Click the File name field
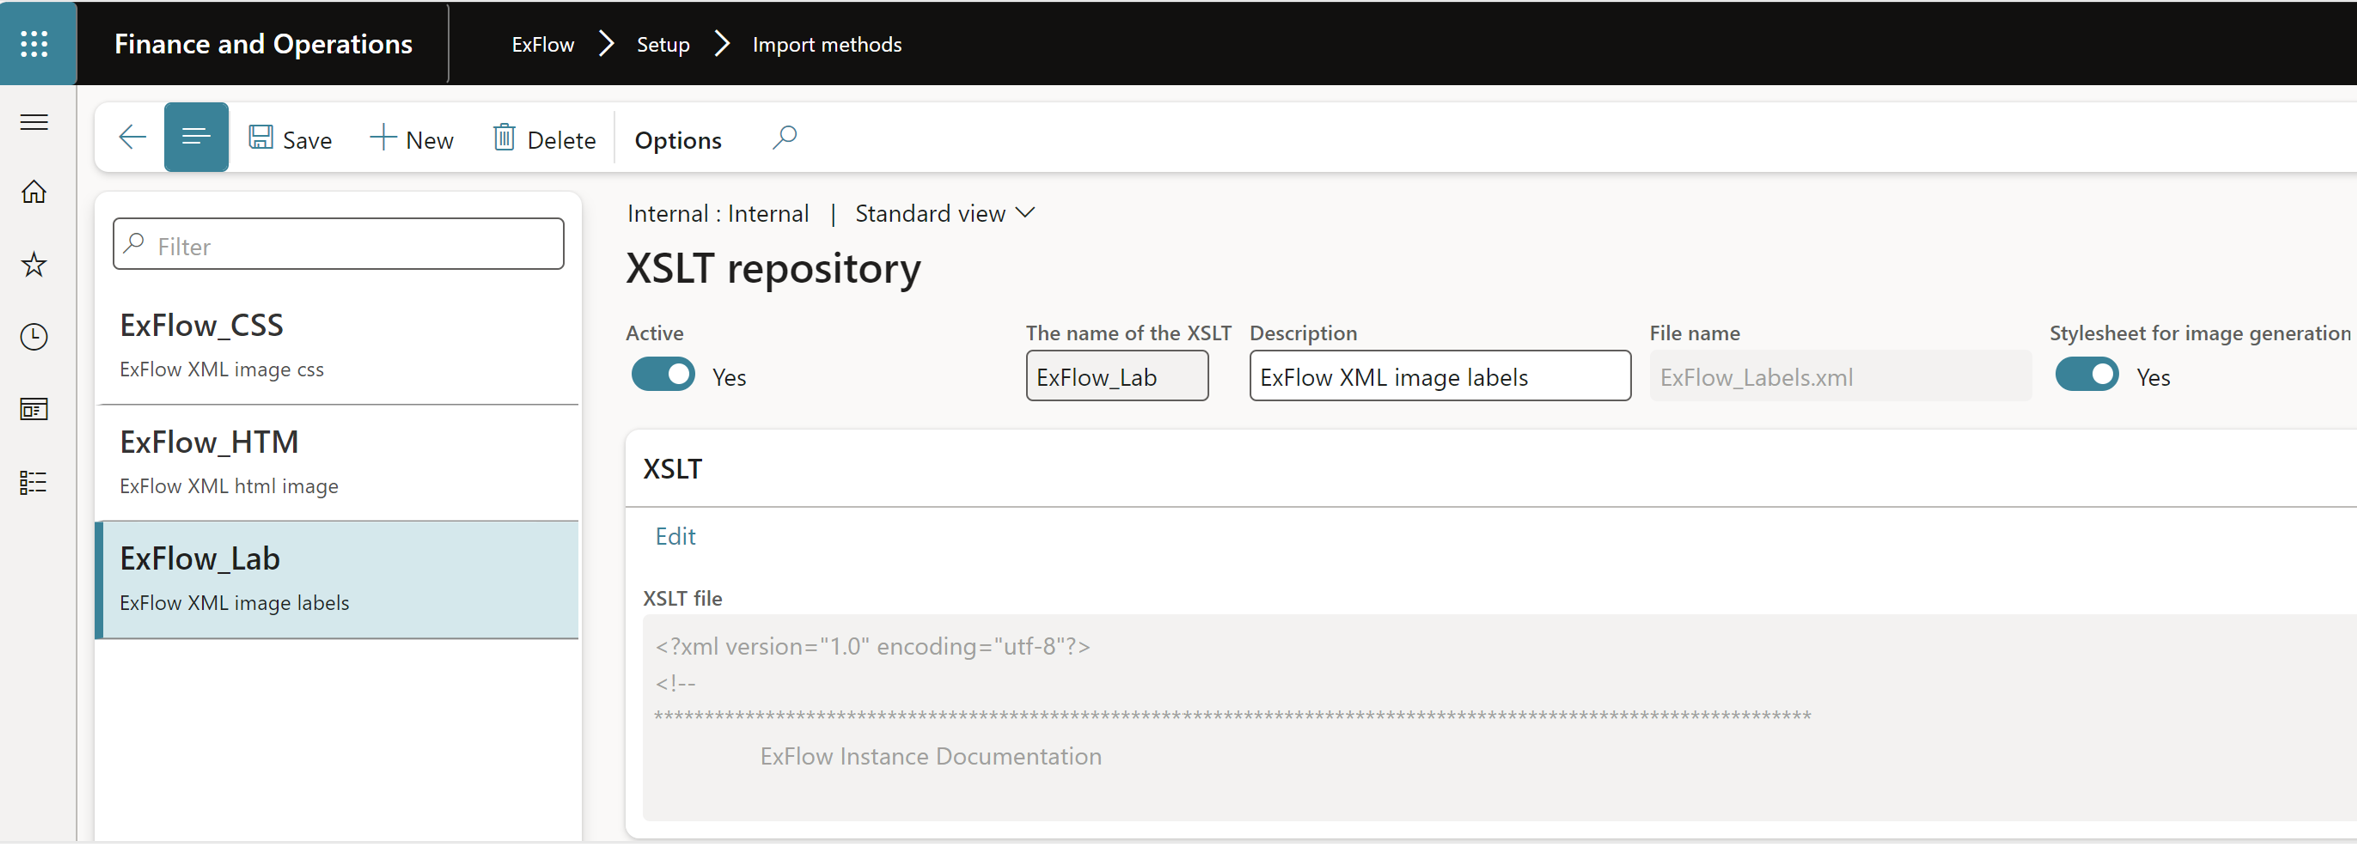The image size is (2358, 846). coord(1840,376)
